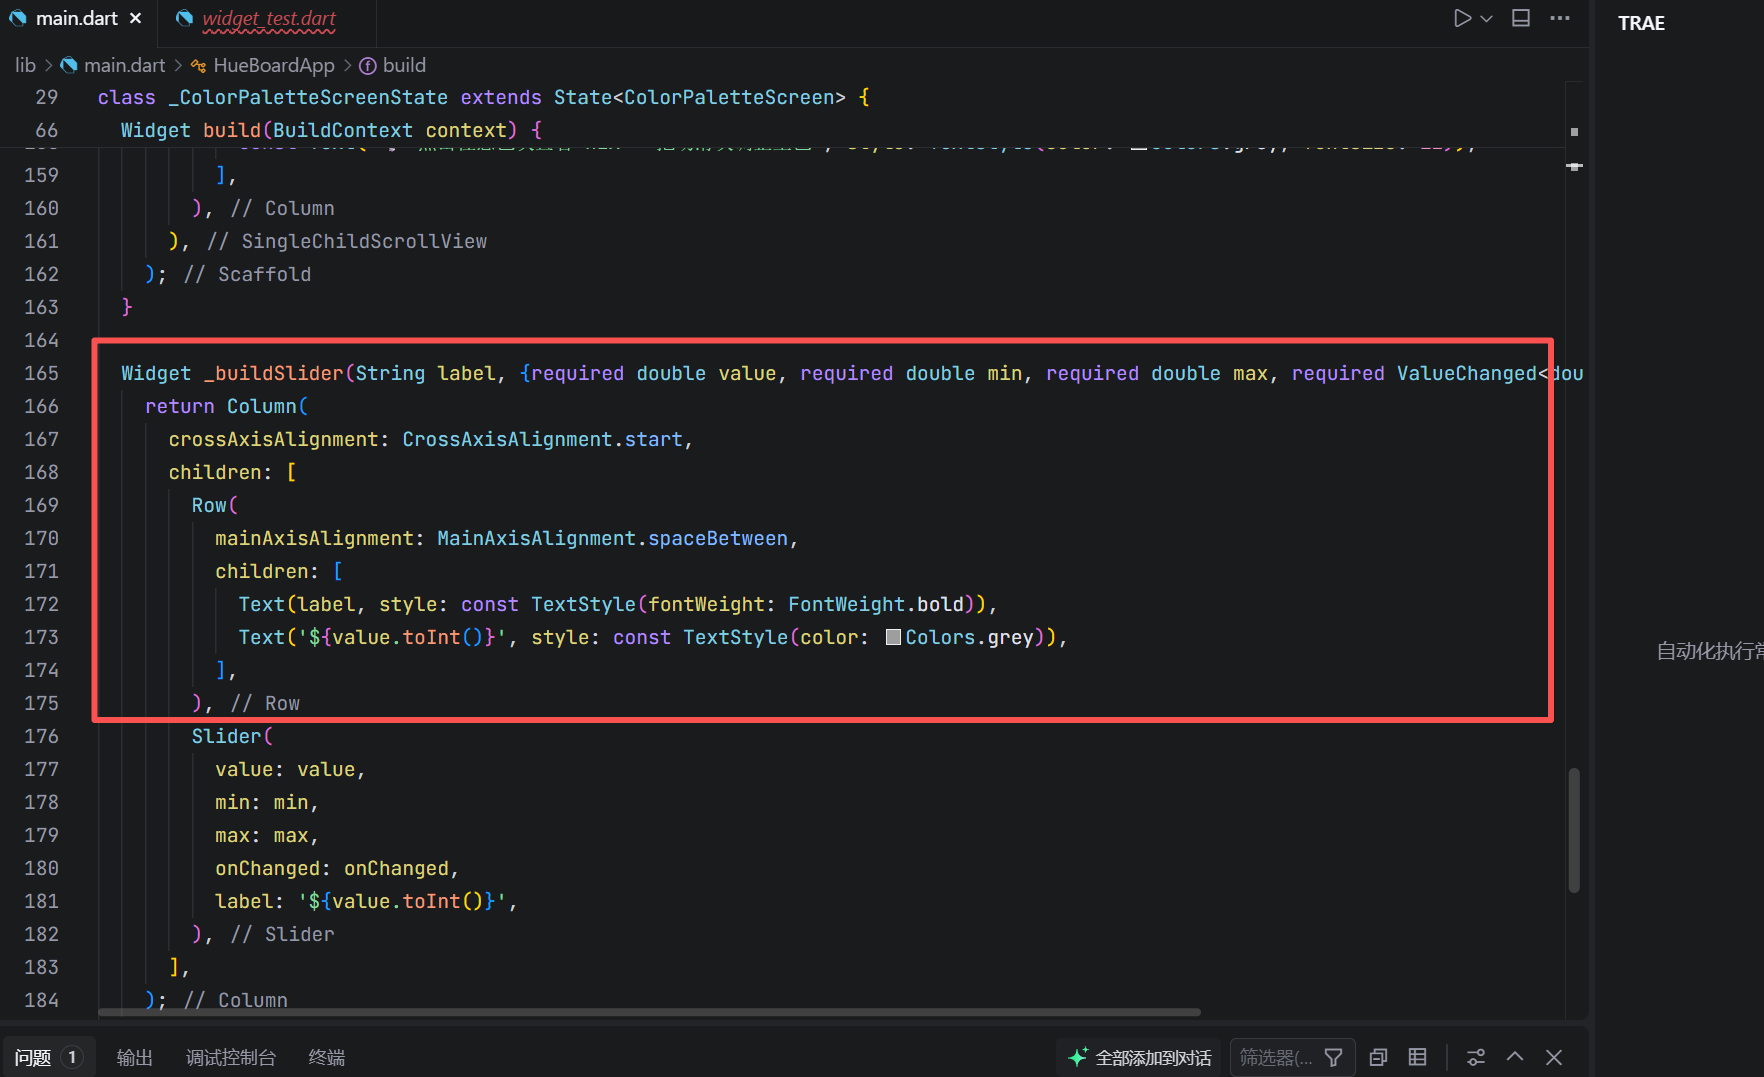Viewport: 1764px width, 1077px height.
Task: Select the build breadcrumb item
Action: pyautogui.click(x=404, y=65)
